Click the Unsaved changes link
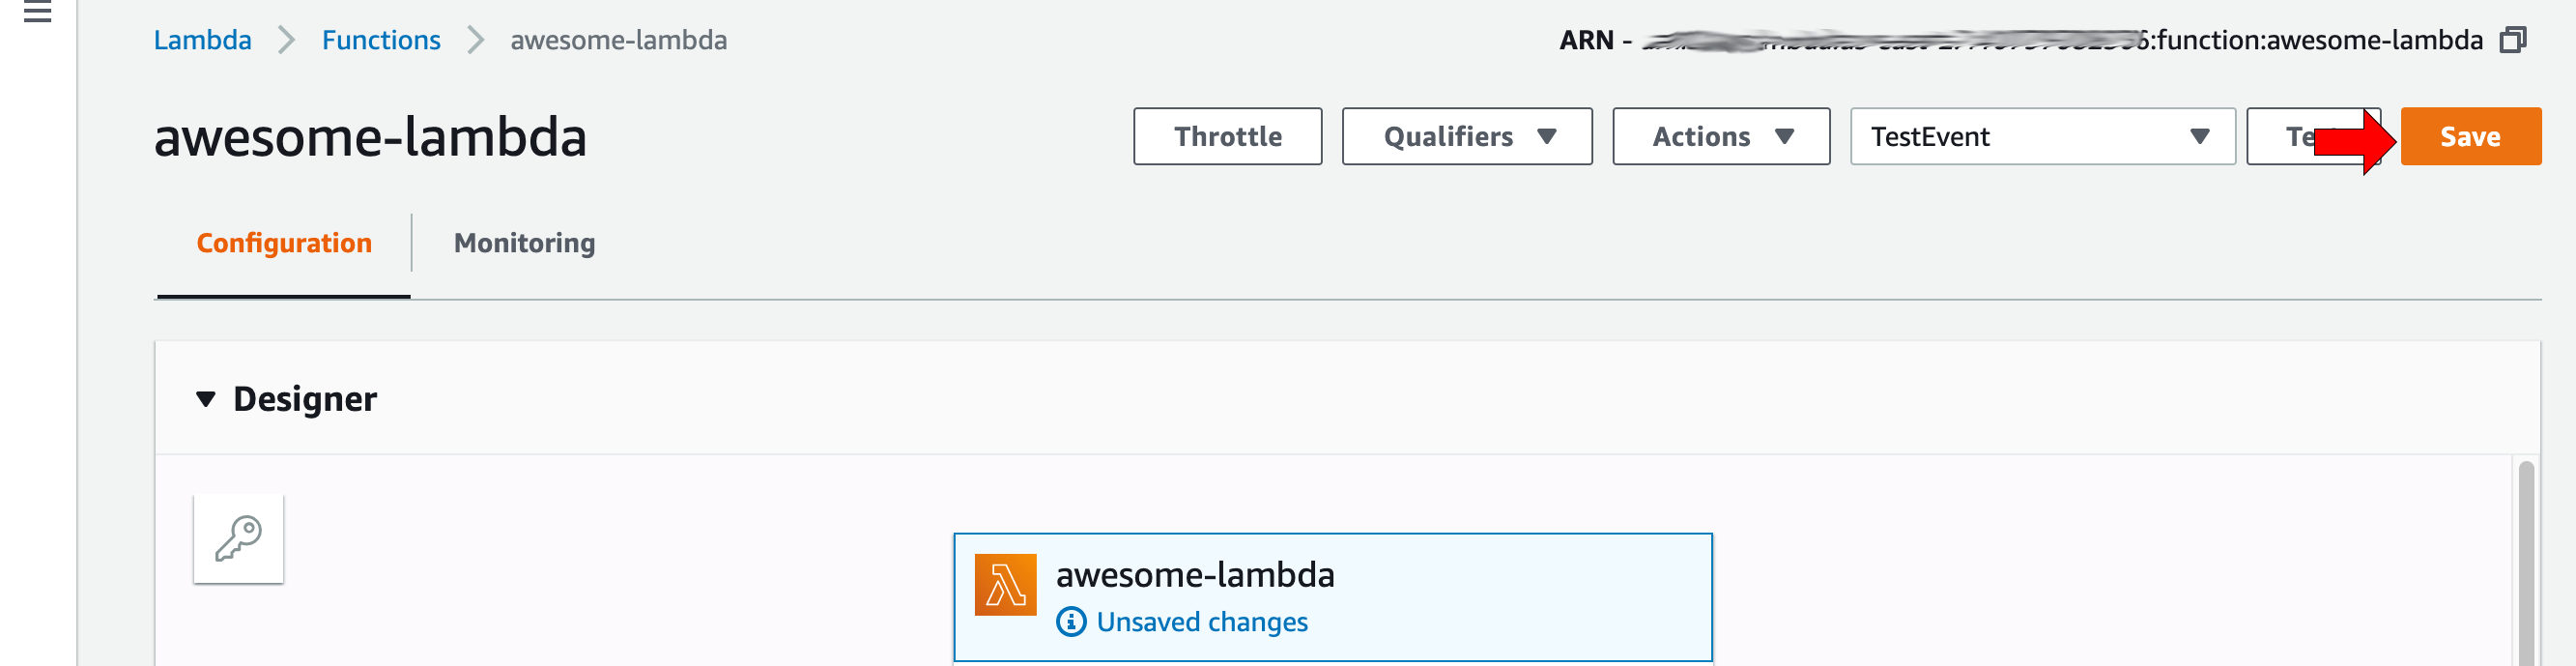This screenshot has width=2576, height=666. (1201, 622)
